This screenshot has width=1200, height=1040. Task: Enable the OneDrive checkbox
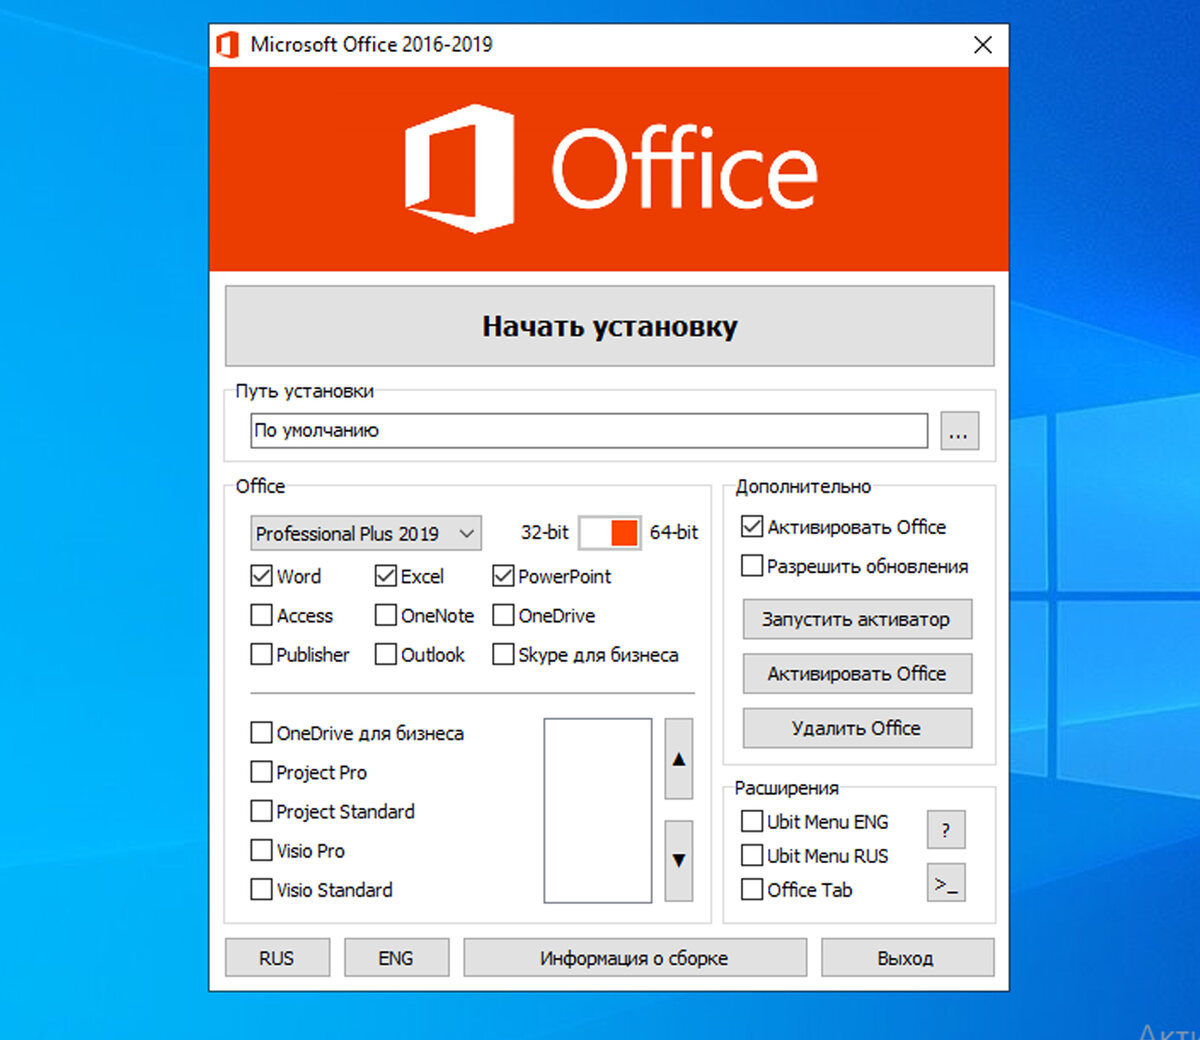click(503, 615)
